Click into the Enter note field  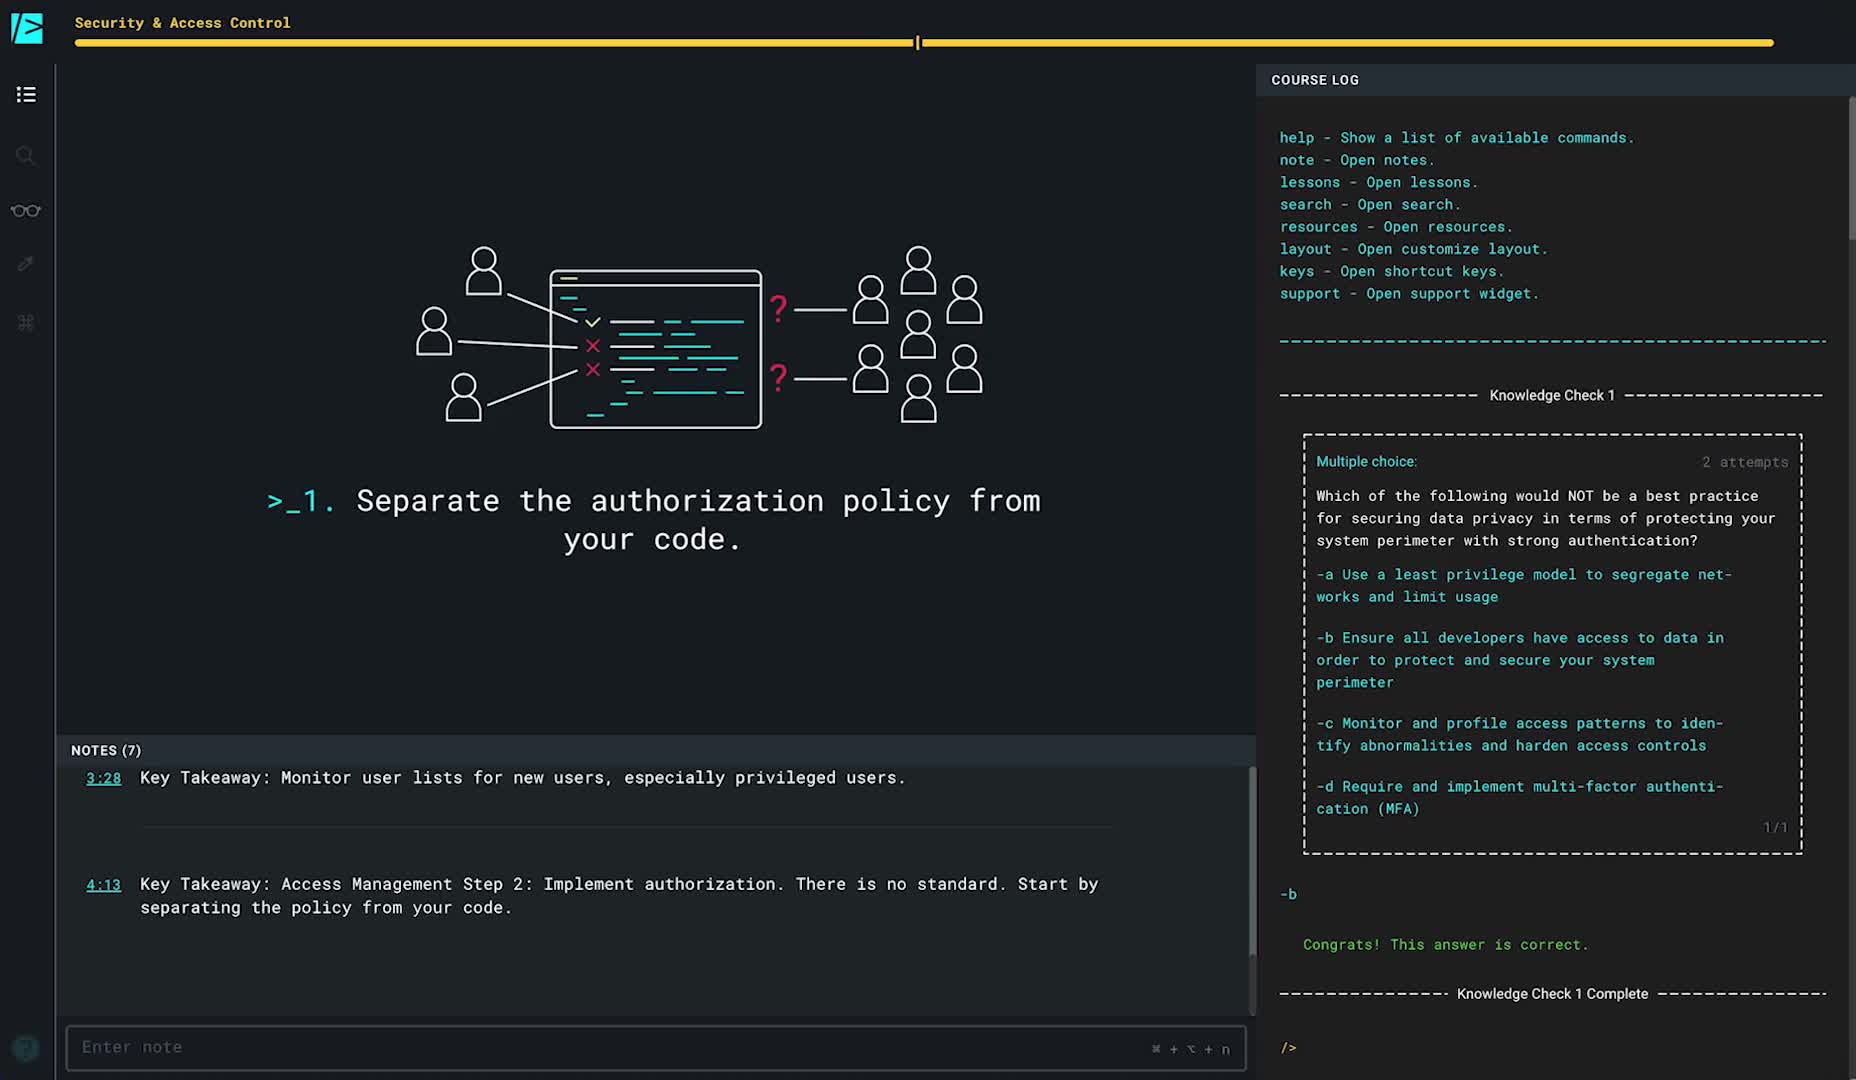tap(600, 1047)
